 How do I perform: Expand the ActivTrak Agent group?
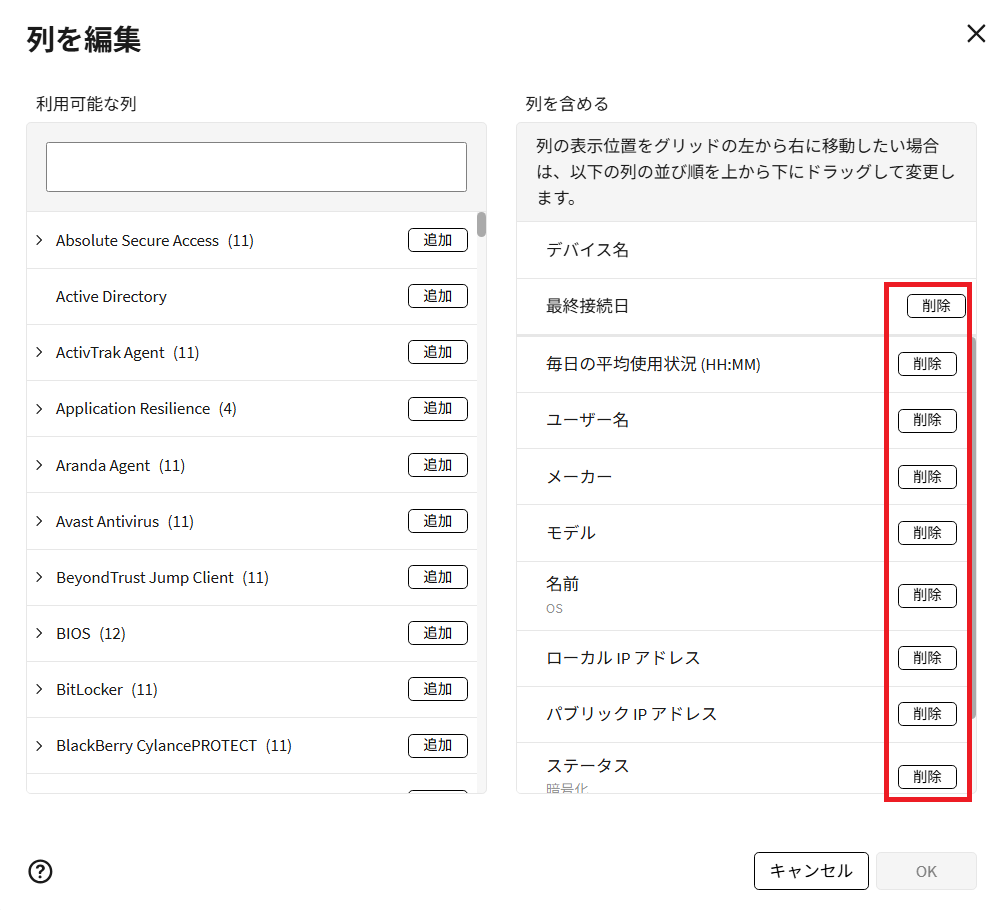(x=40, y=353)
